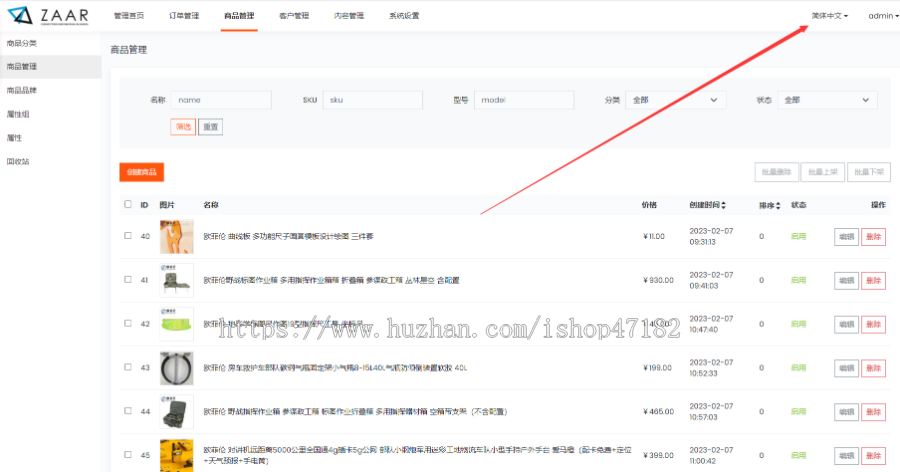
Task: Focus the 型号 model input field
Action: pos(524,100)
